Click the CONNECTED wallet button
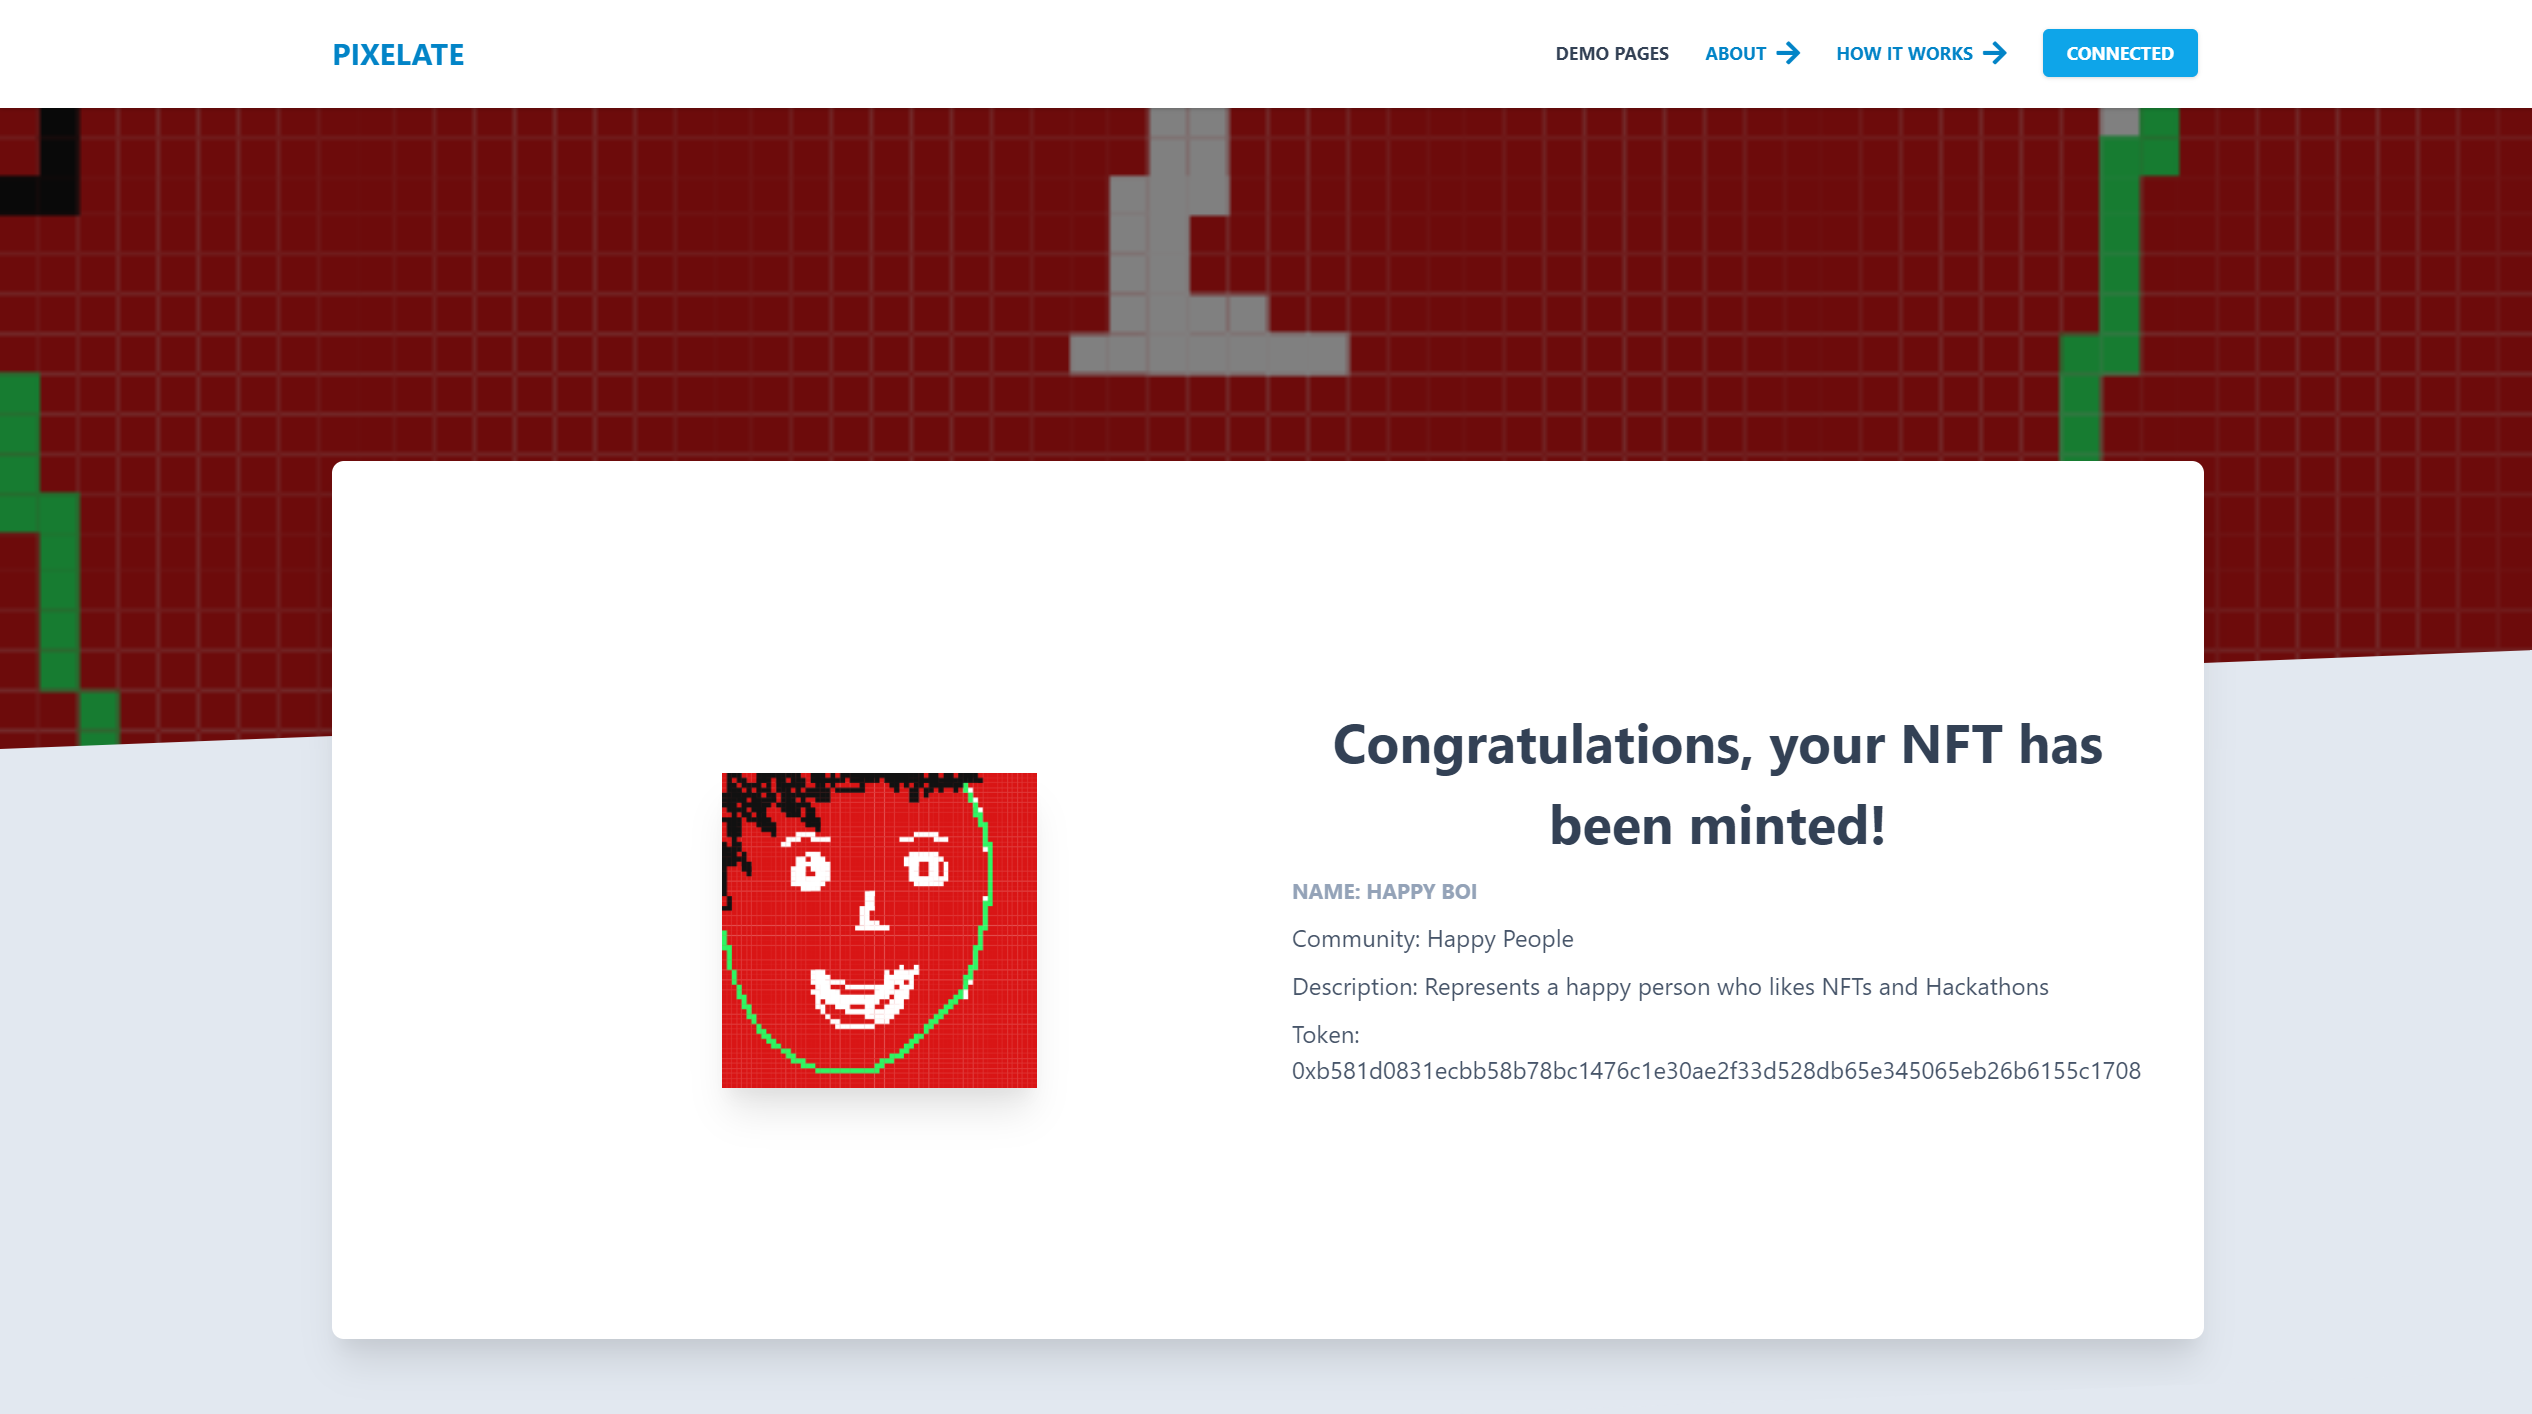Screen dimensions: 2532x1414 tap(2120, 53)
